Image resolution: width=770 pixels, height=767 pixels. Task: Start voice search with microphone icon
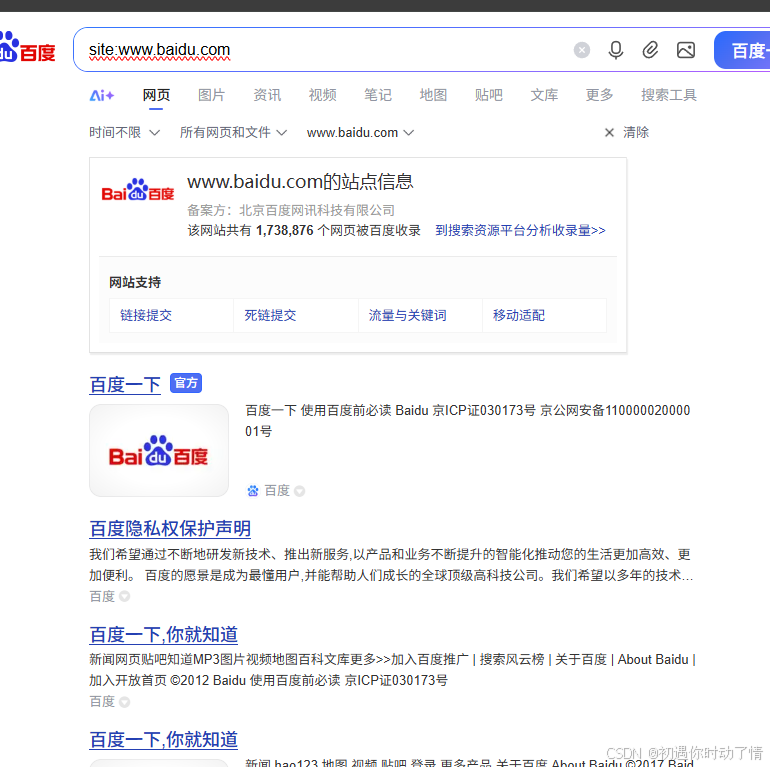[616, 50]
